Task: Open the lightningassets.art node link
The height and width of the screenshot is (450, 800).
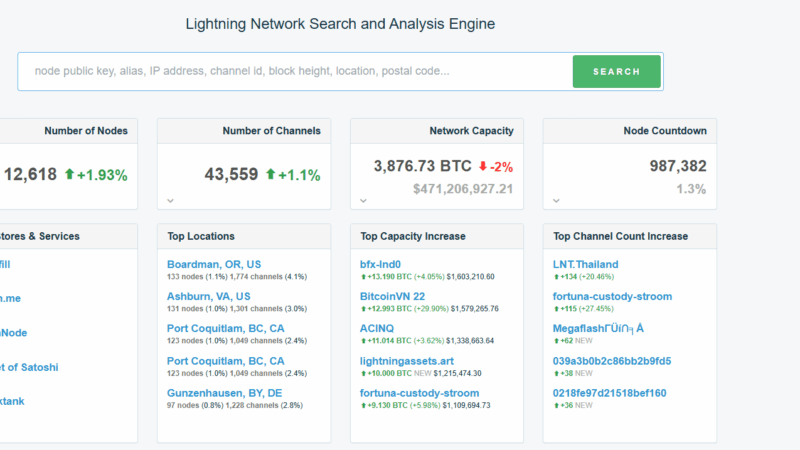Action: click(405, 361)
